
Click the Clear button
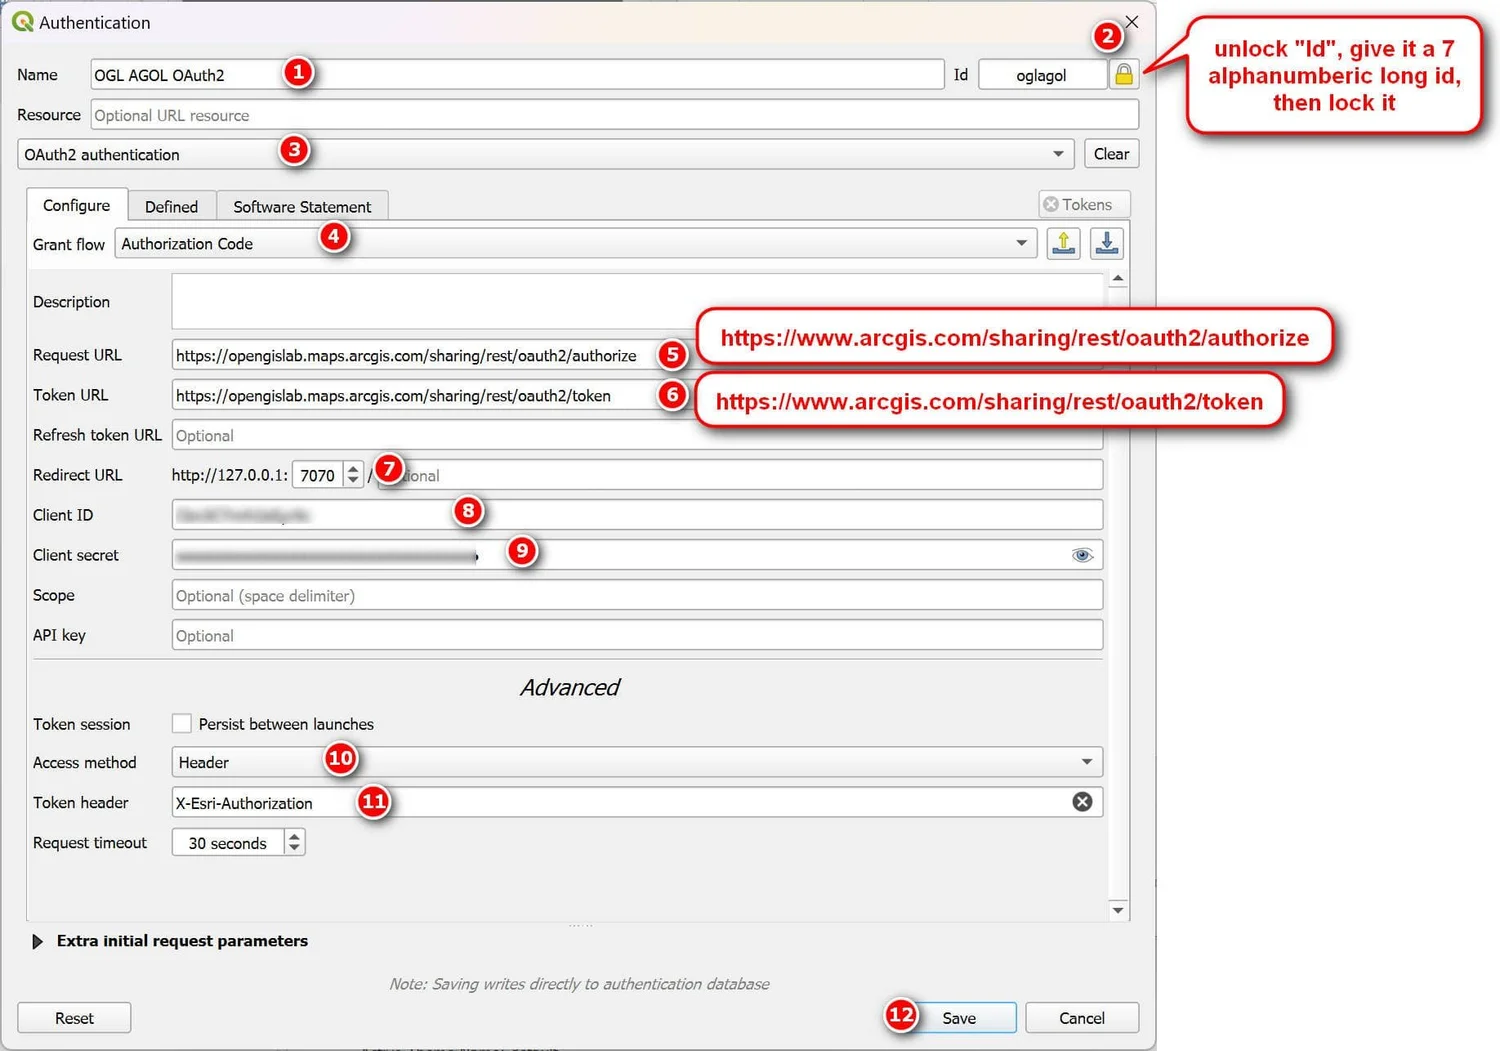(1111, 153)
